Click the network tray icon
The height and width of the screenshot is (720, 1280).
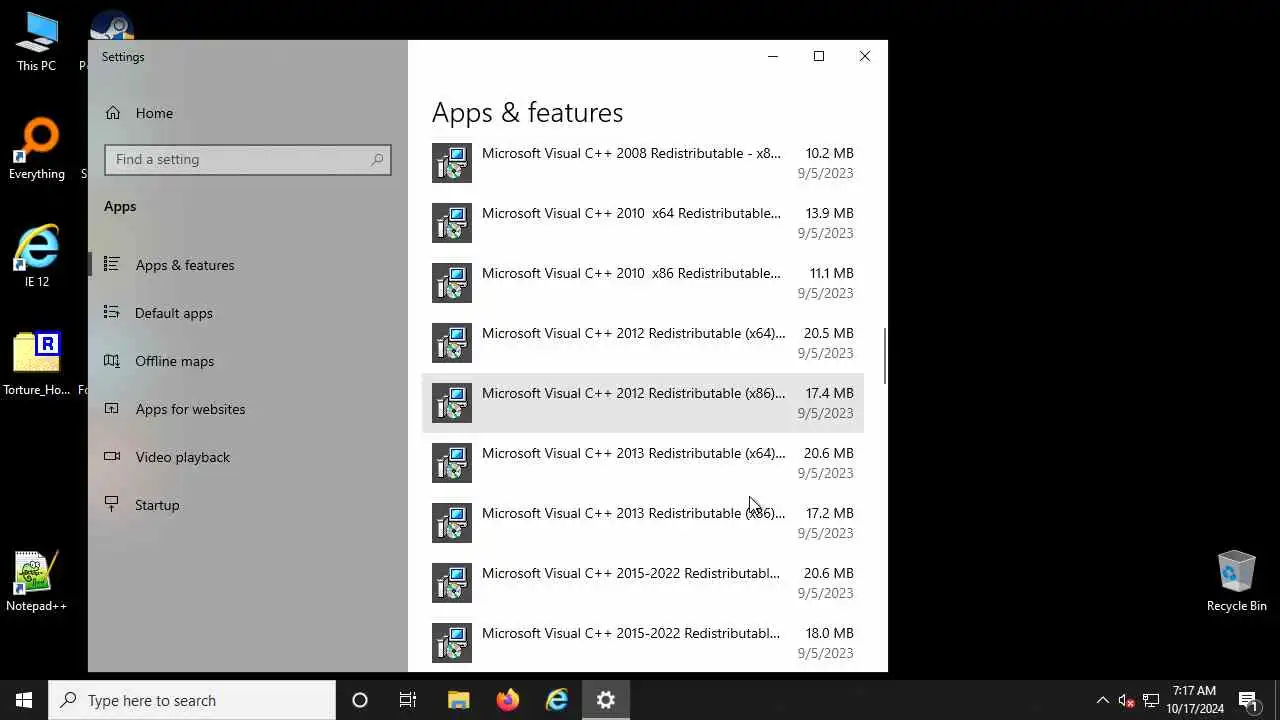pos(1151,700)
